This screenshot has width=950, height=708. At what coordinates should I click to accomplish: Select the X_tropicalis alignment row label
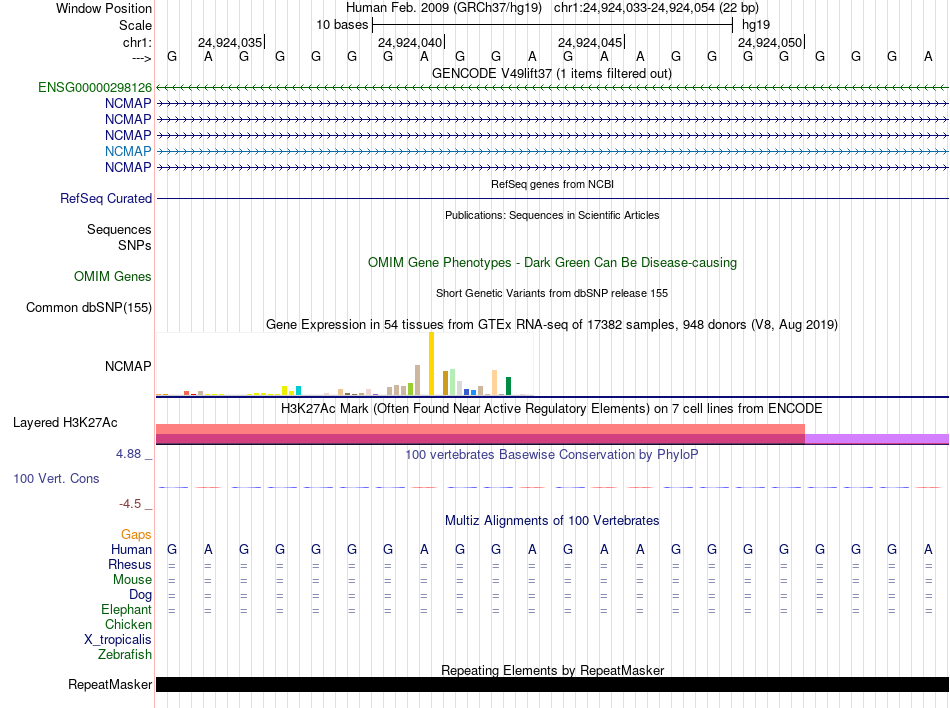pyautogui.click(x=118, y=640)
